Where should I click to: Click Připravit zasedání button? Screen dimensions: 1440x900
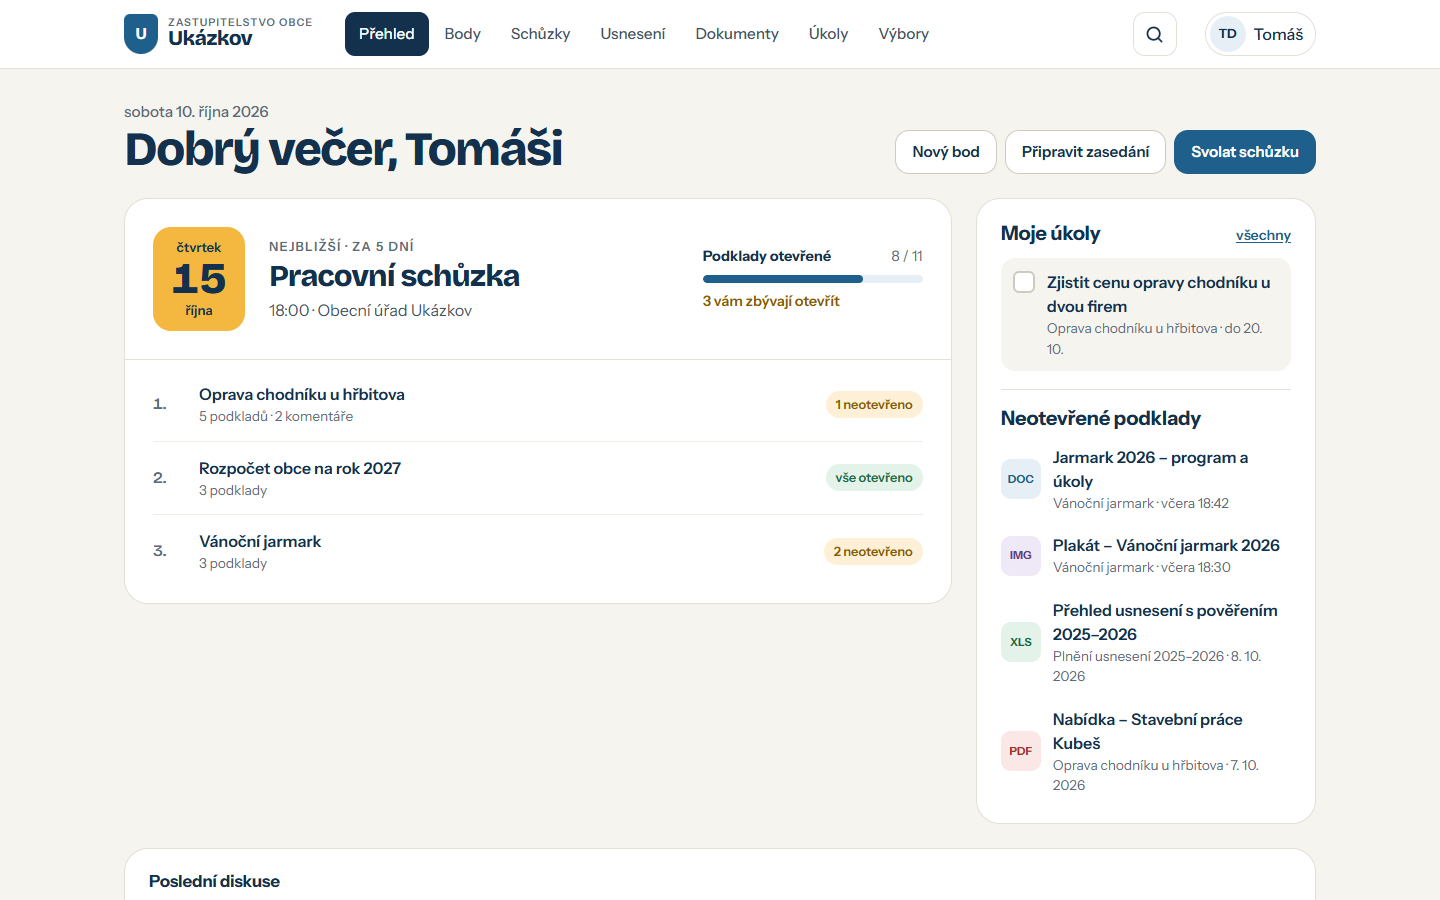coord(1085,152)
